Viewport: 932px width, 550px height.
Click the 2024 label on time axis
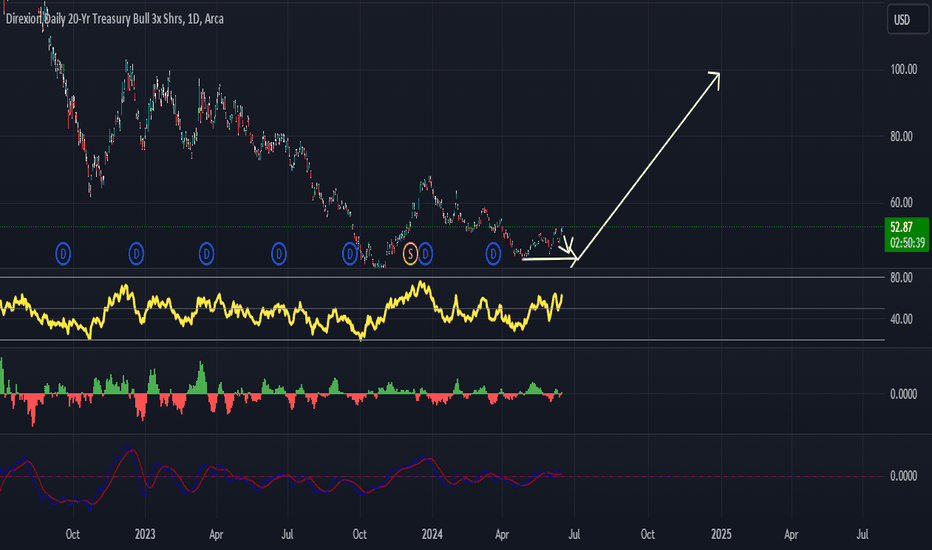pos(432,534)
